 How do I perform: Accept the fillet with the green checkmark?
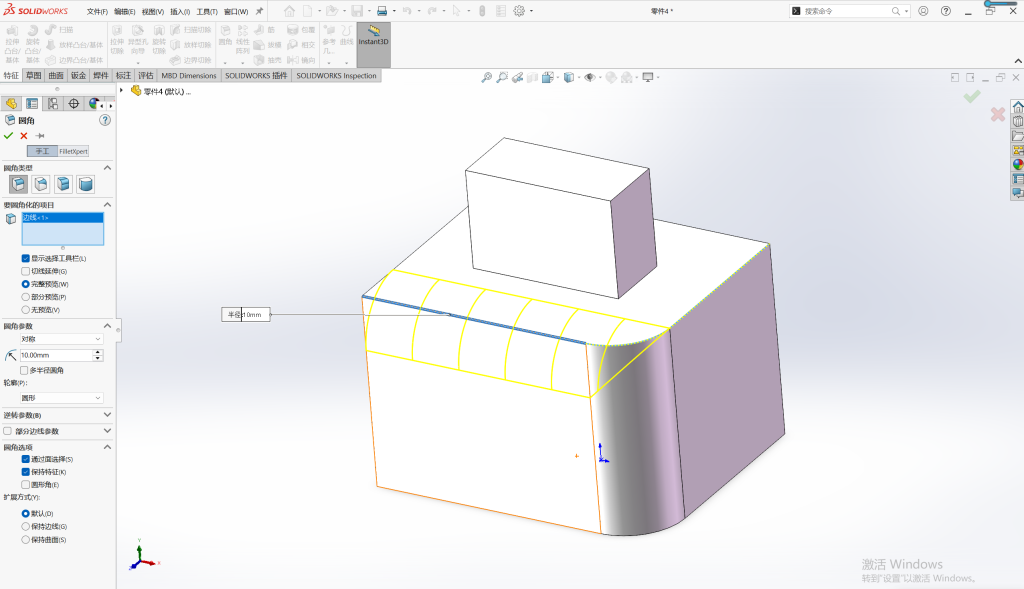point(8,136)
